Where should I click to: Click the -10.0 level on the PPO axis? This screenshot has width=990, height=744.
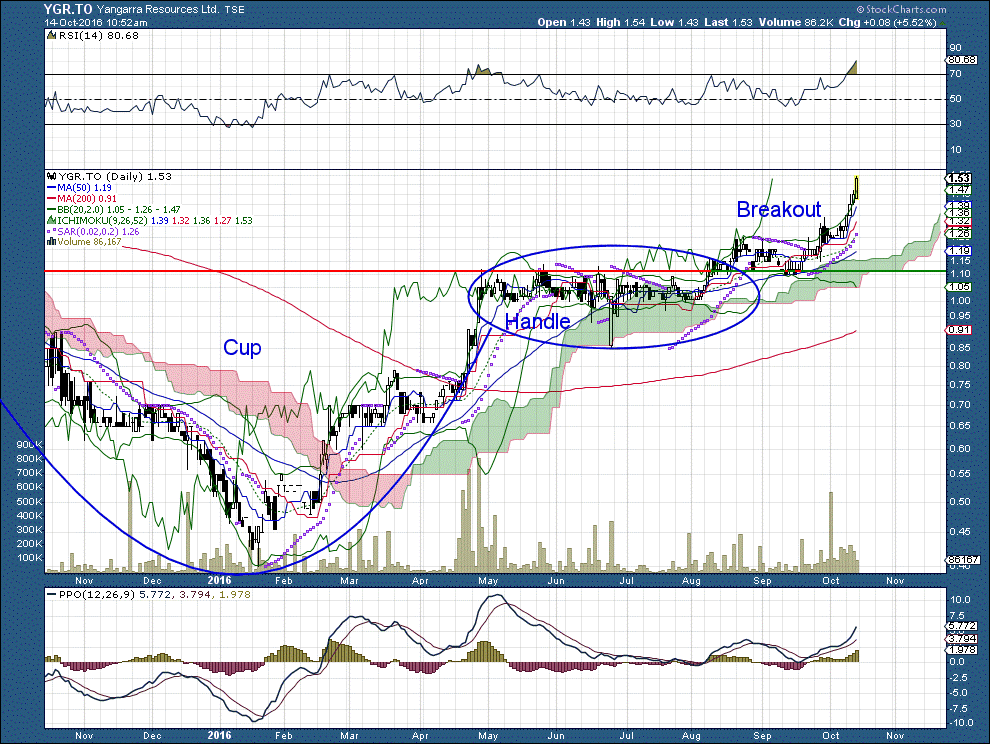click(962, 723)
